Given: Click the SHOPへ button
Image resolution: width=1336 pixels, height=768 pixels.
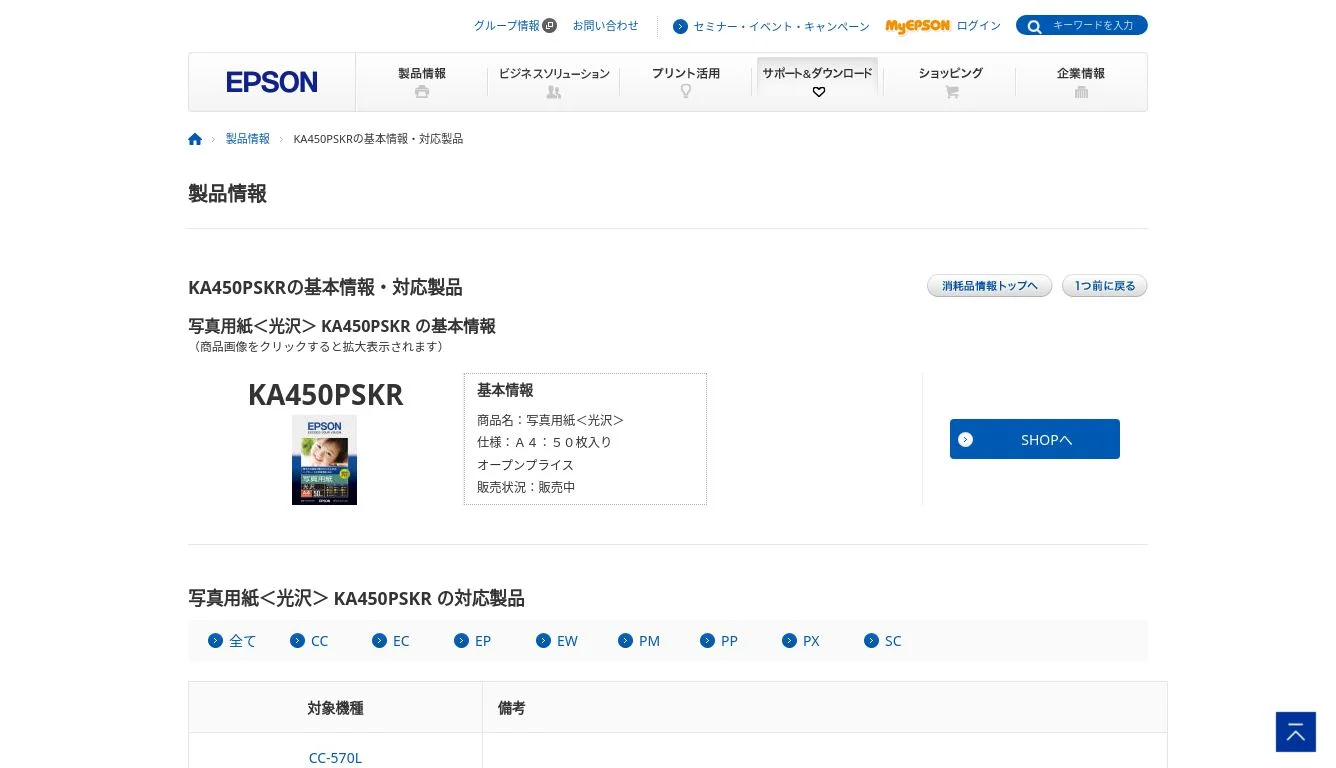Looking at the screenshot, I should 1035,439.
